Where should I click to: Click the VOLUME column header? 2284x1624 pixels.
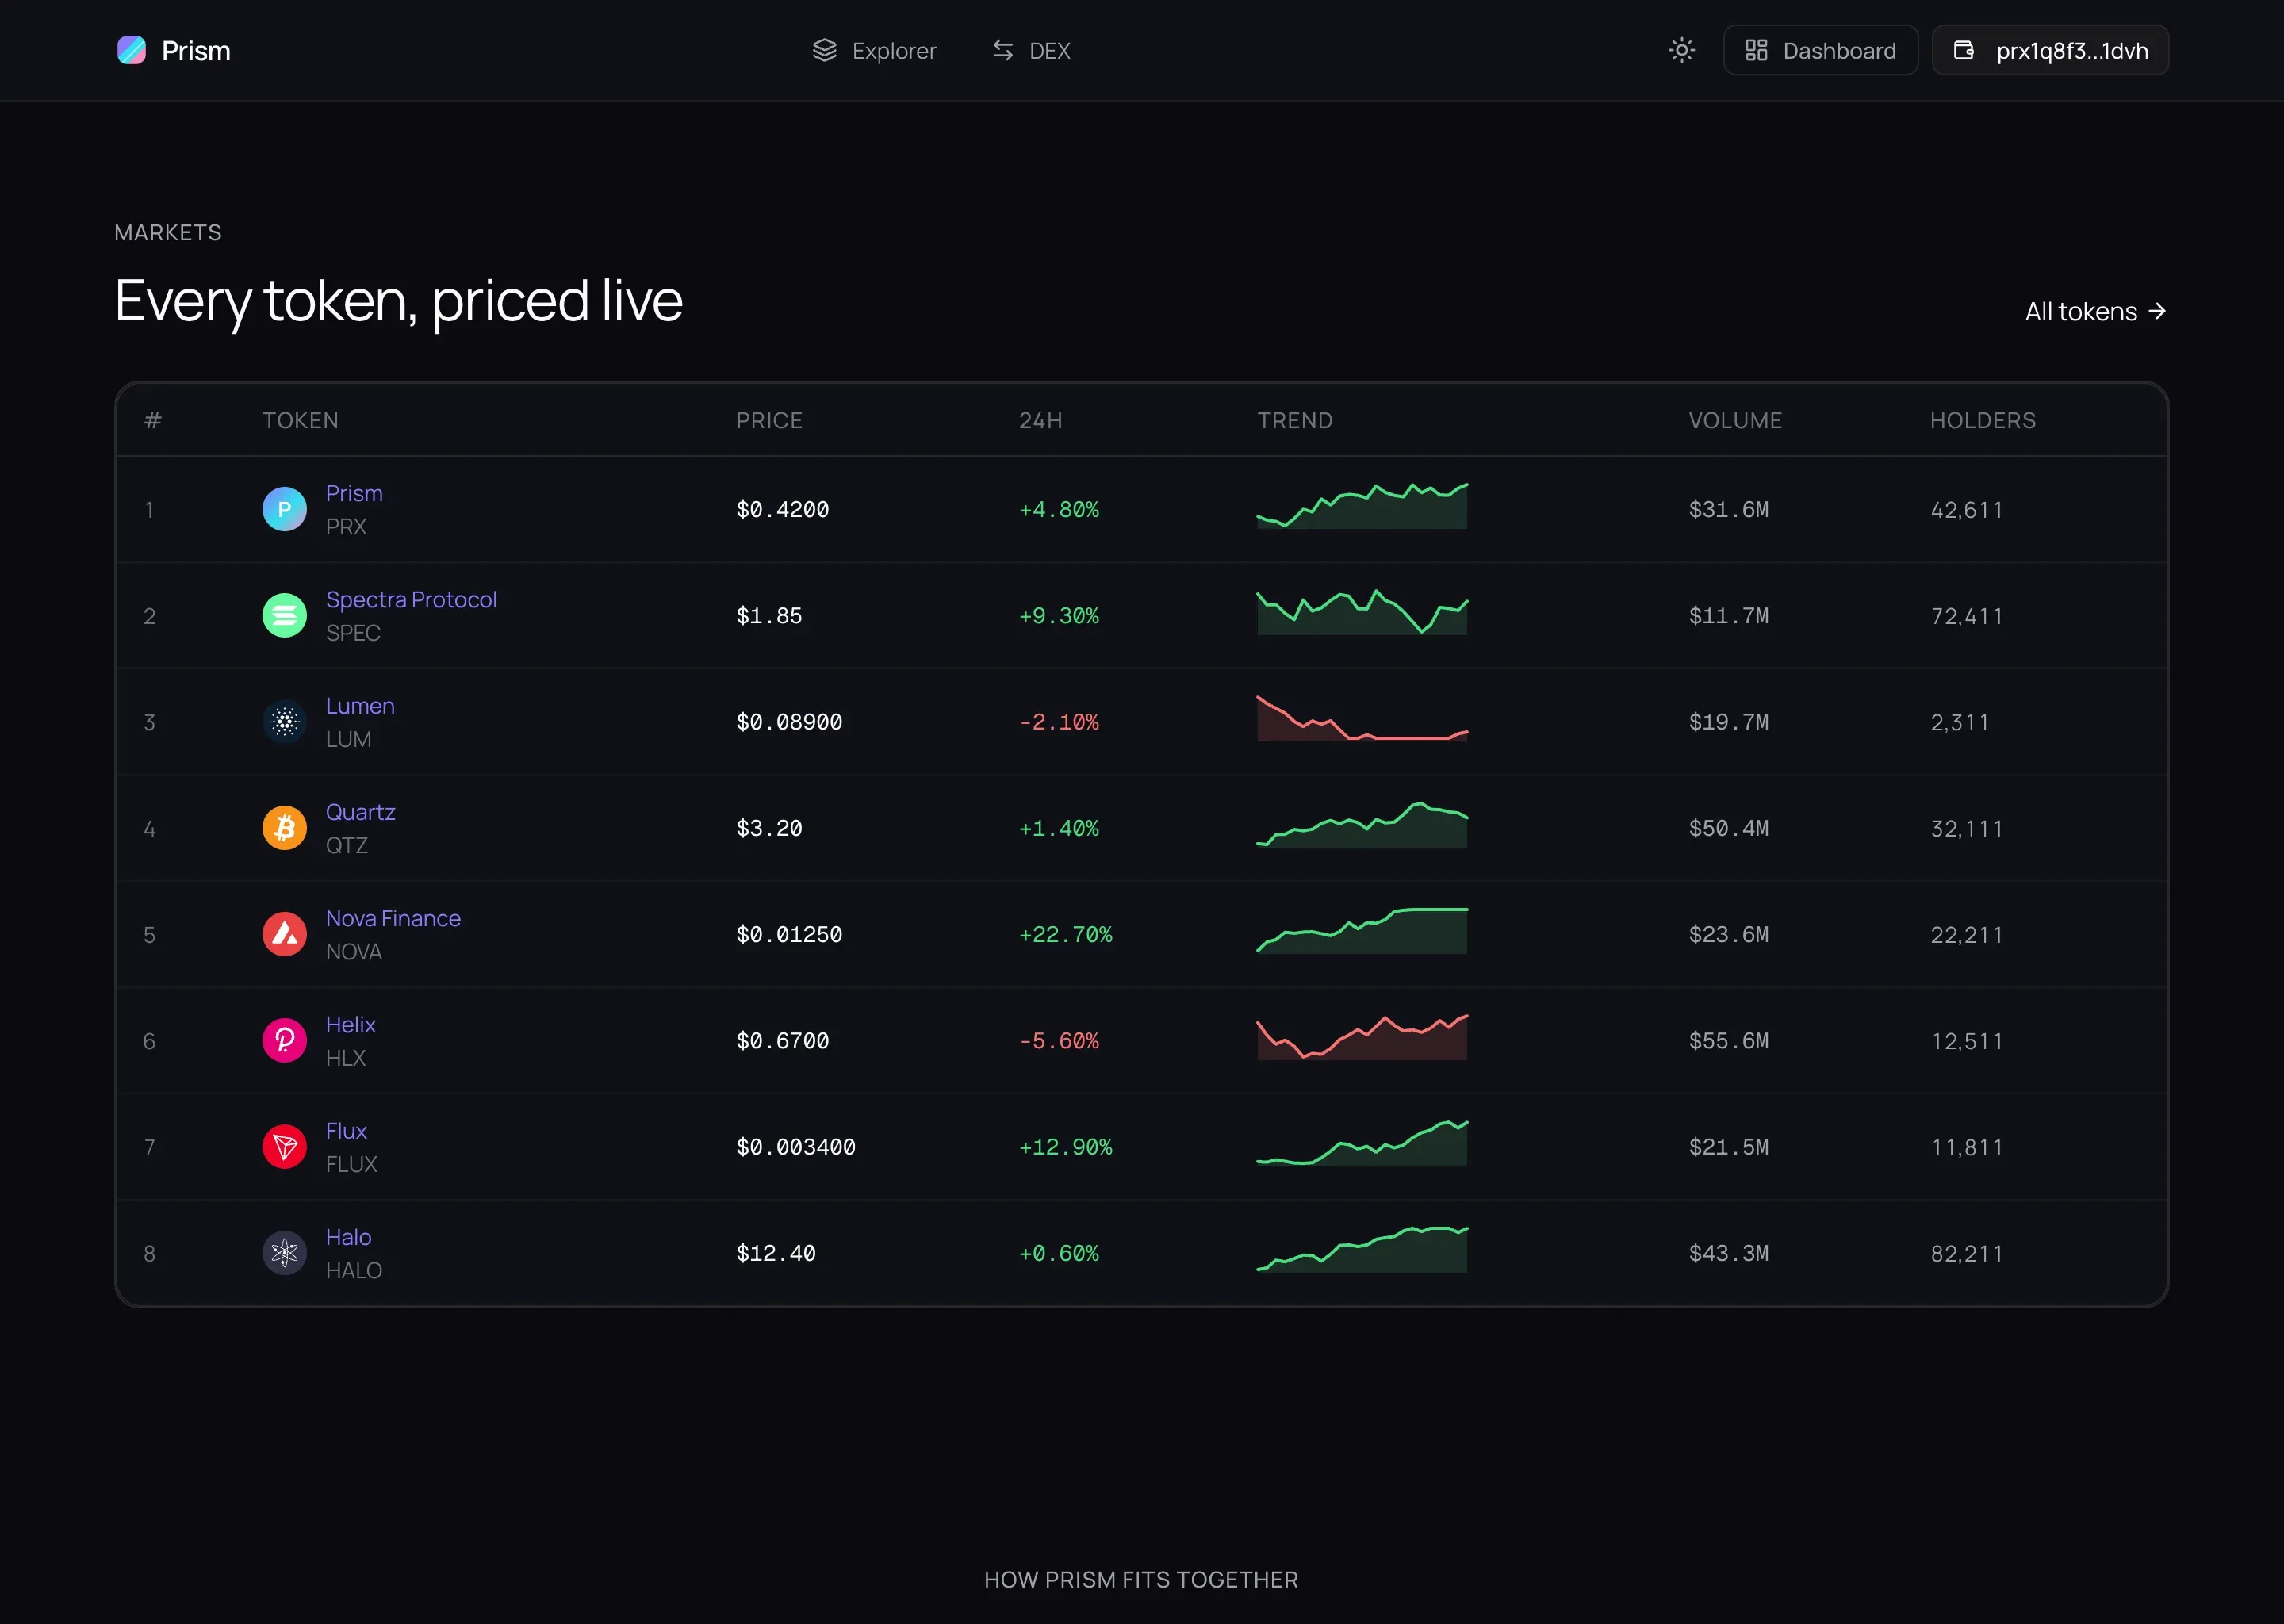point(1735,420)
